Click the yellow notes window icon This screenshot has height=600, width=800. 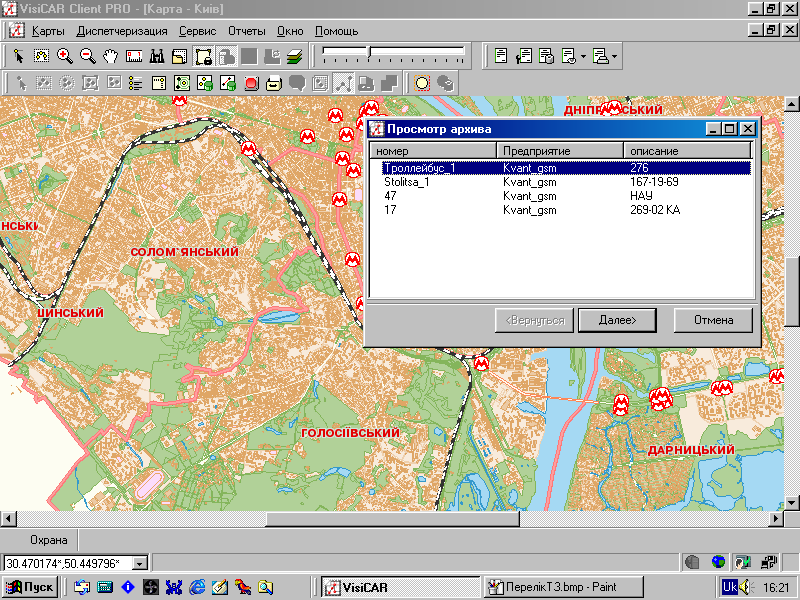[x=159, y=83]
